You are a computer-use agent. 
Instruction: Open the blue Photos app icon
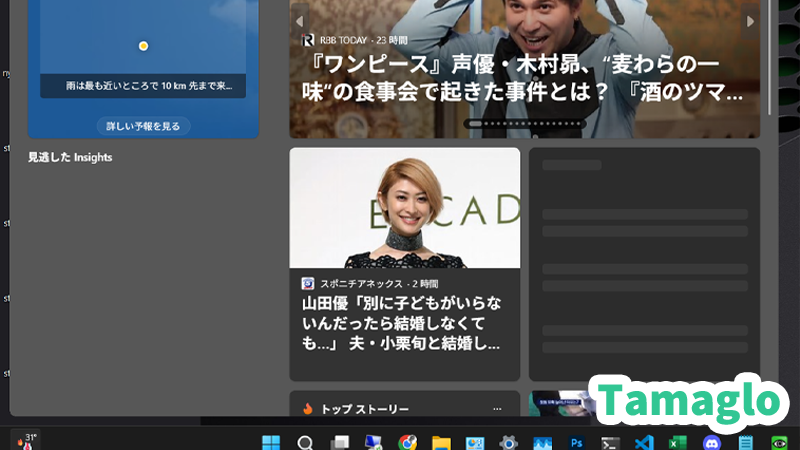[x=542, y=442]
